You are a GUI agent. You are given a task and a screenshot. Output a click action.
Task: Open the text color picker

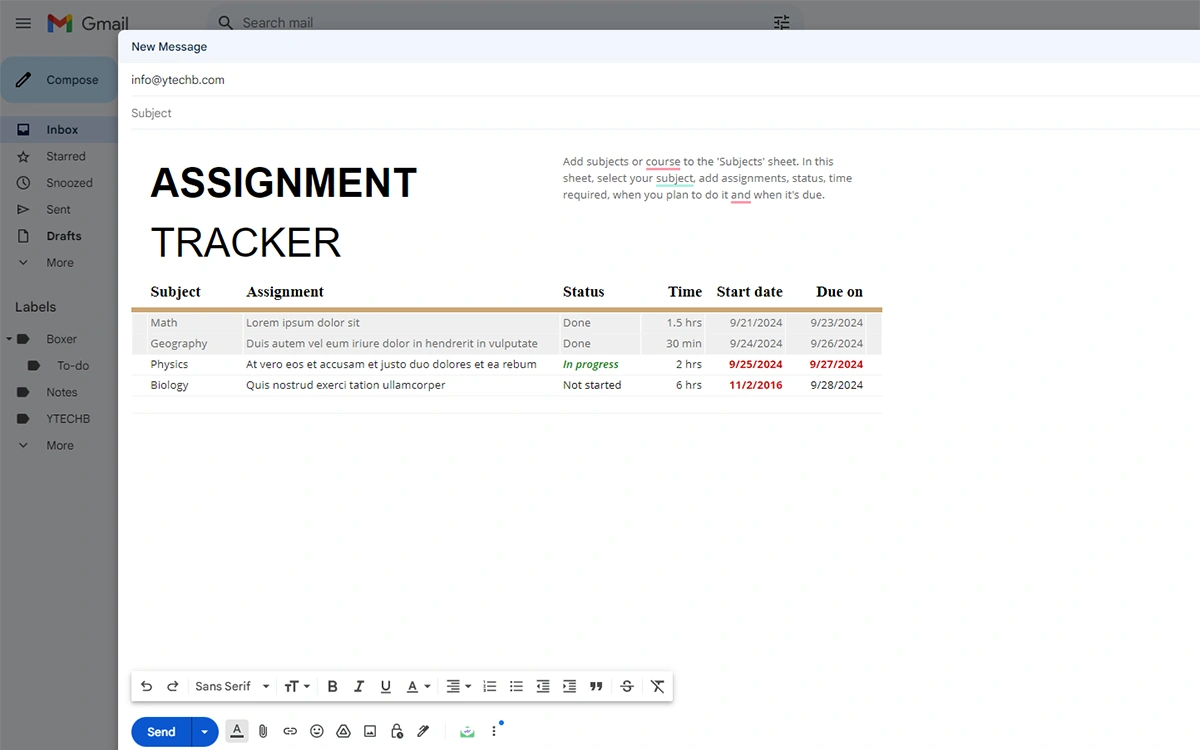pos(418,686)
